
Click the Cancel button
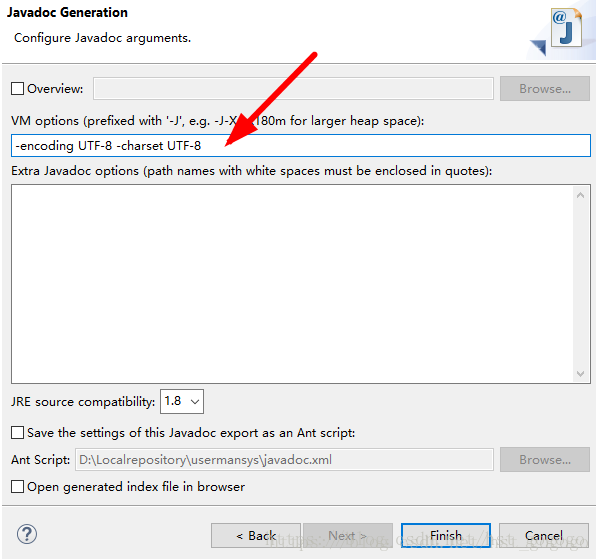[x=544, y=535]
